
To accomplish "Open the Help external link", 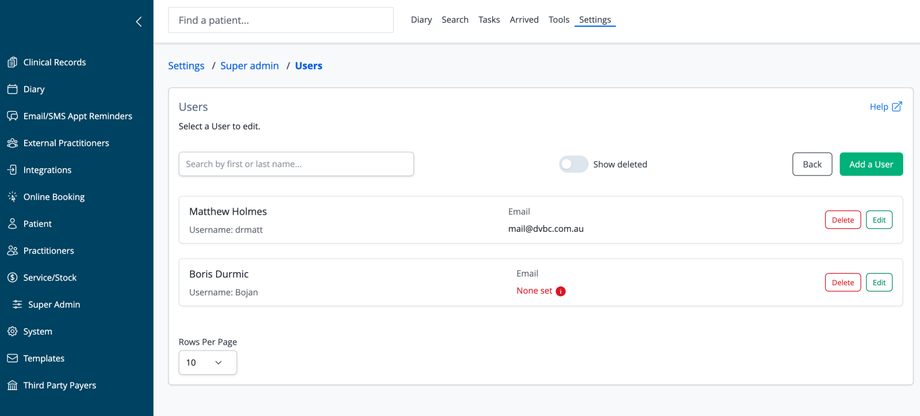I will 885,107.
